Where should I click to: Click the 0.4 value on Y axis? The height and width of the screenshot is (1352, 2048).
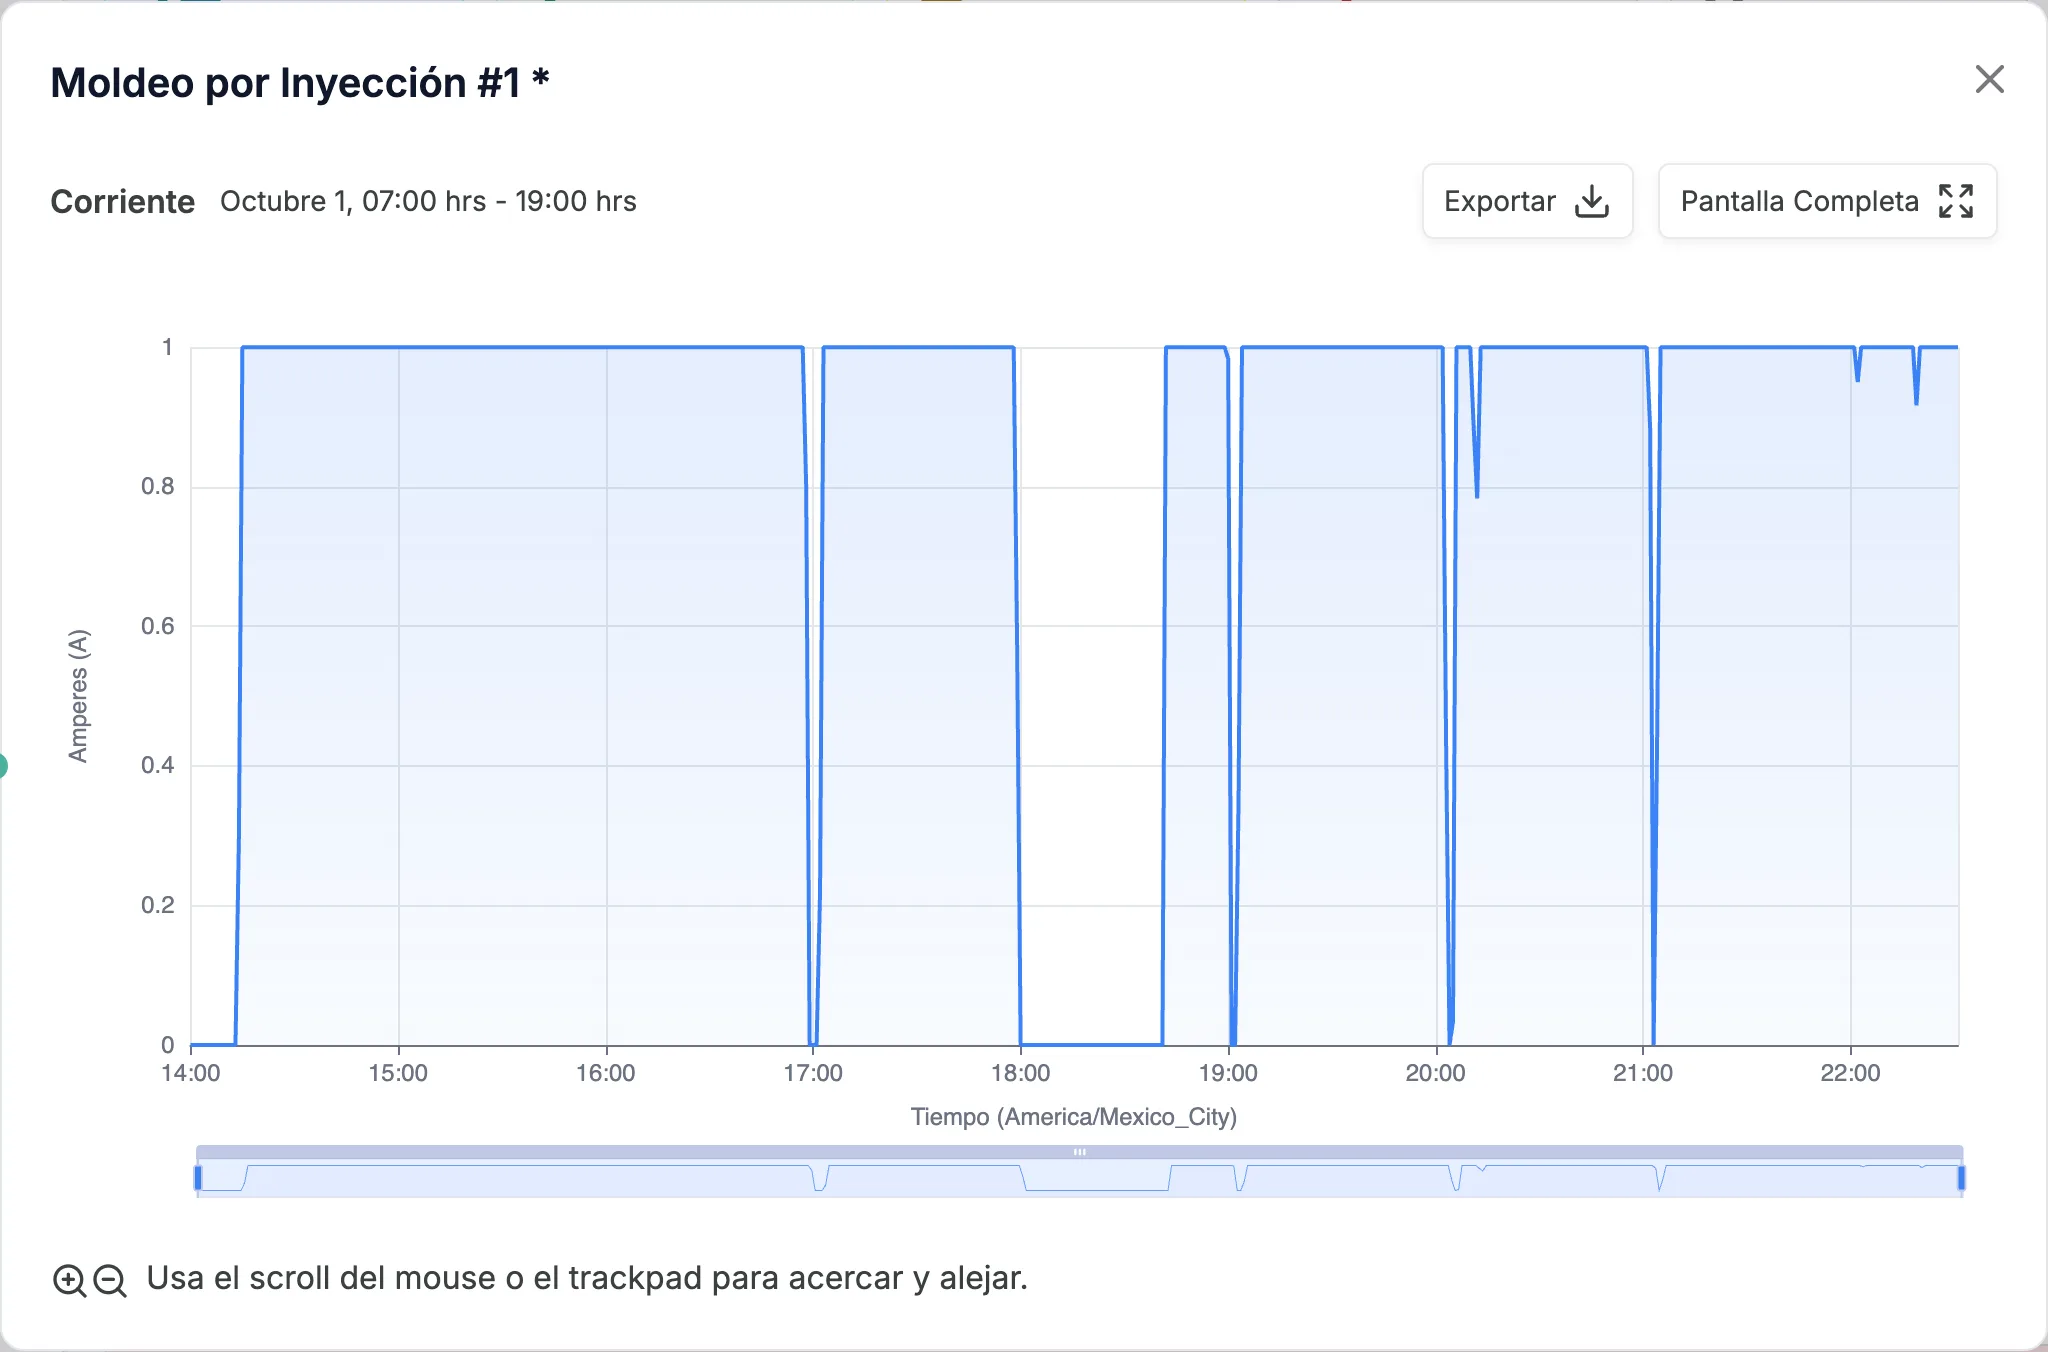point(158,766)
